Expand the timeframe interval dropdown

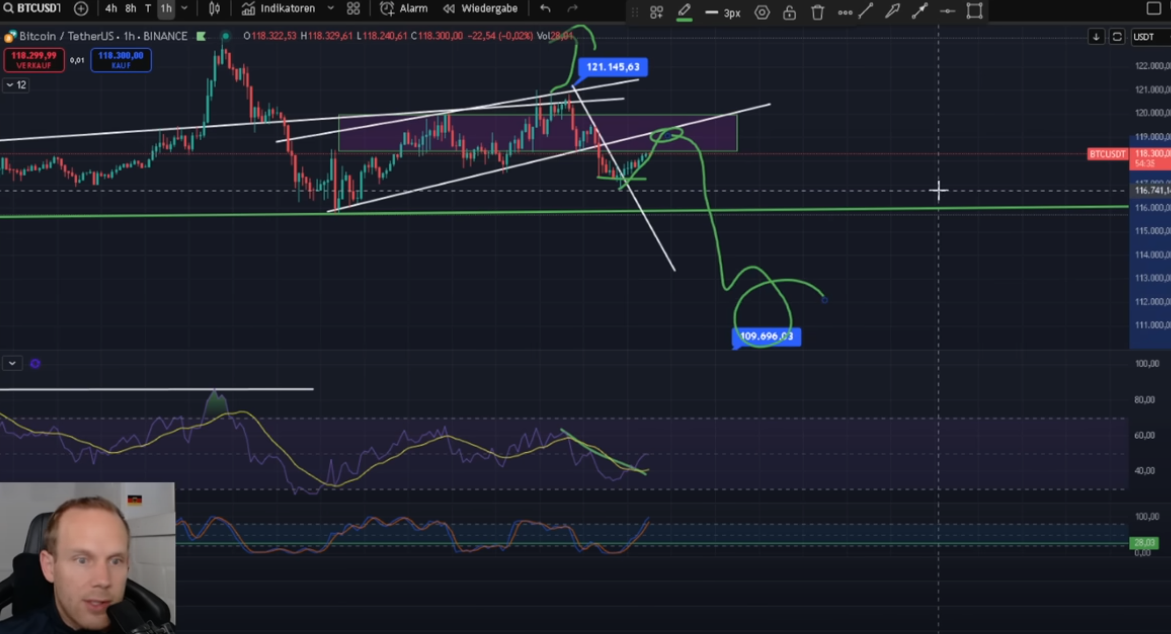point(184,9)
